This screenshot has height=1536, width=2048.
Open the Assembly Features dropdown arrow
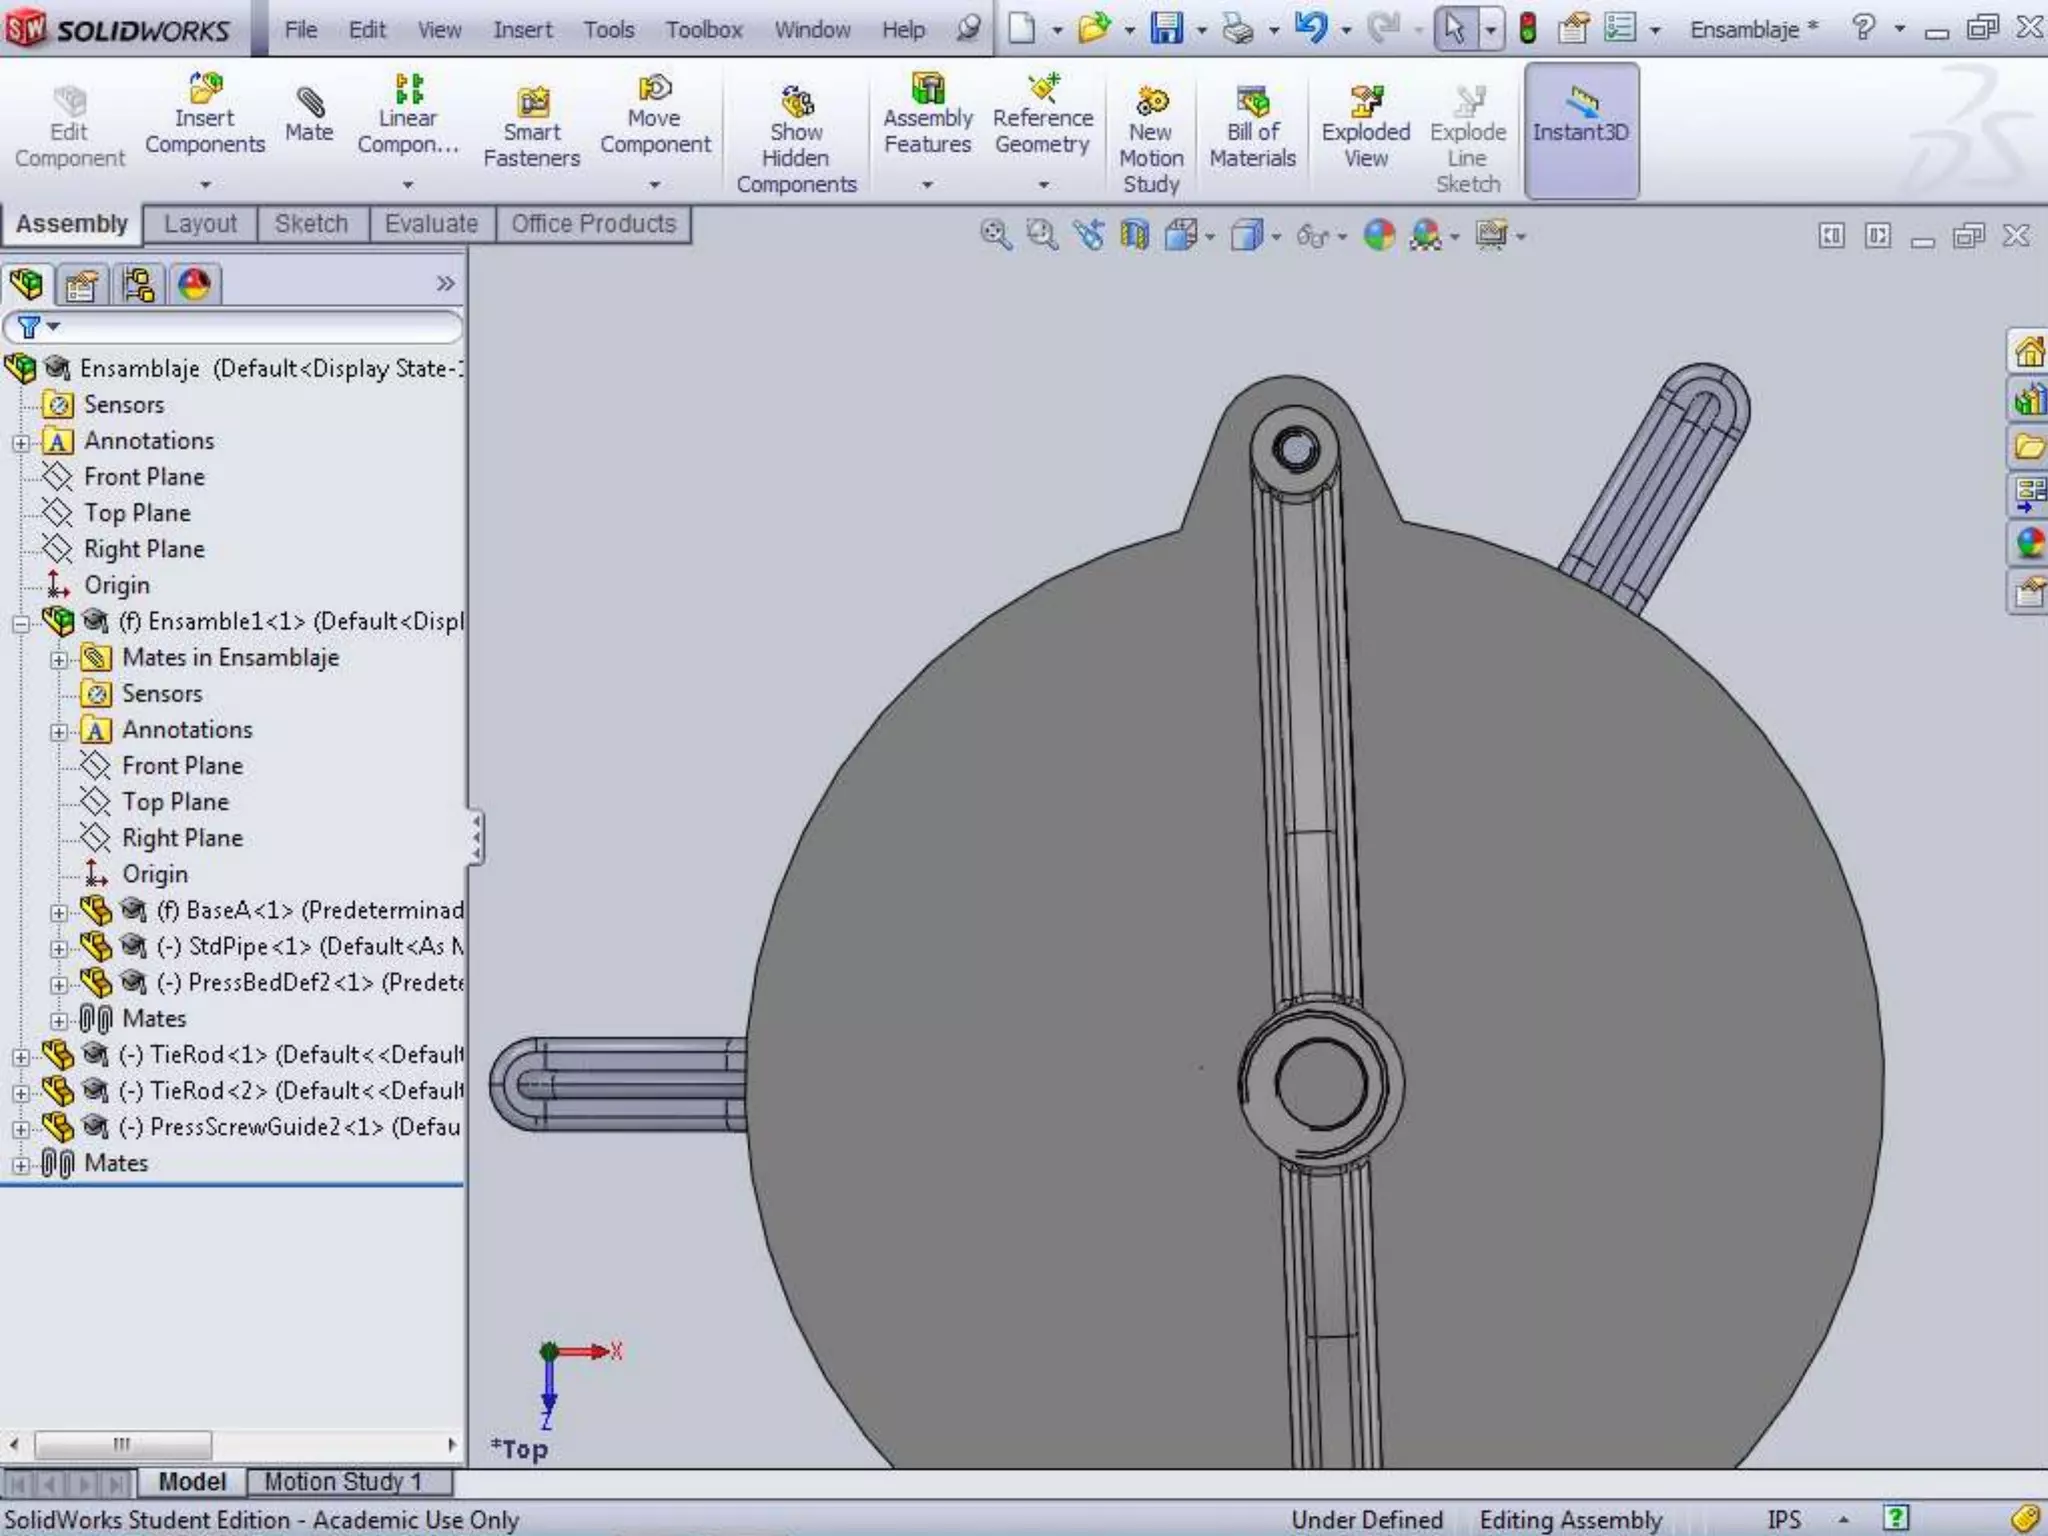tap(927, 185)
